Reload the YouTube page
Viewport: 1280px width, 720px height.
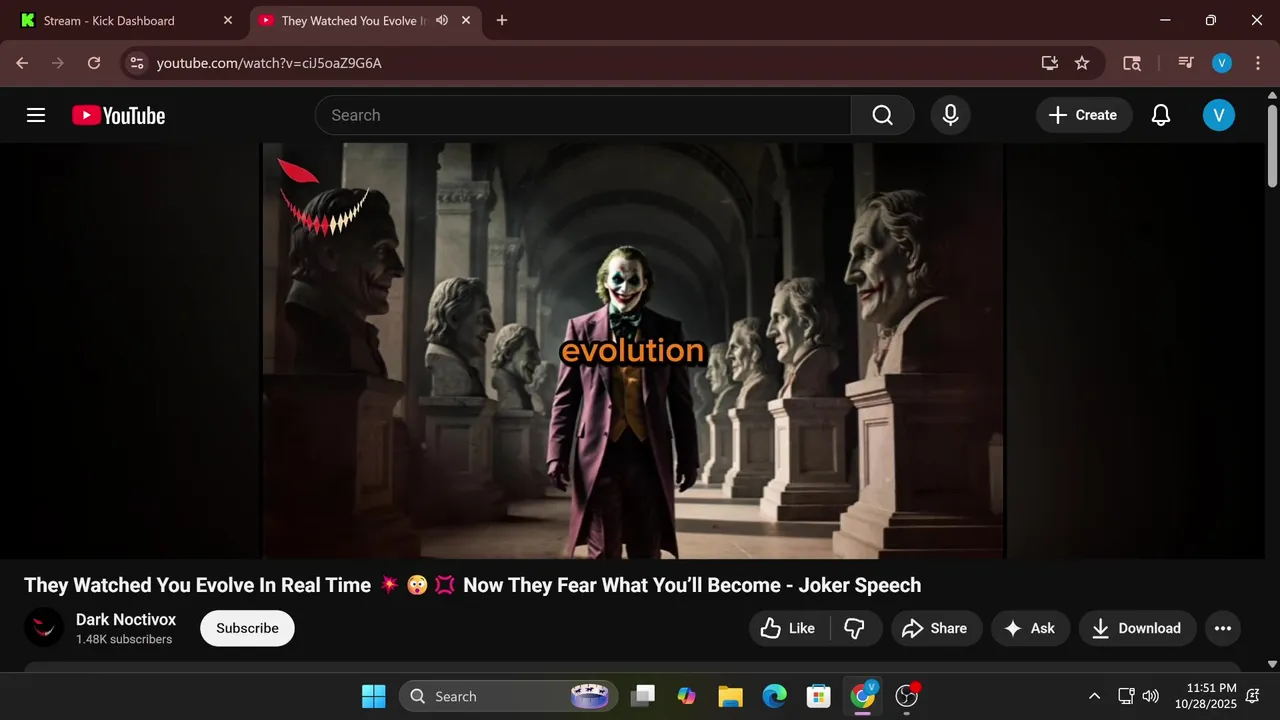(x=94, y=63)
